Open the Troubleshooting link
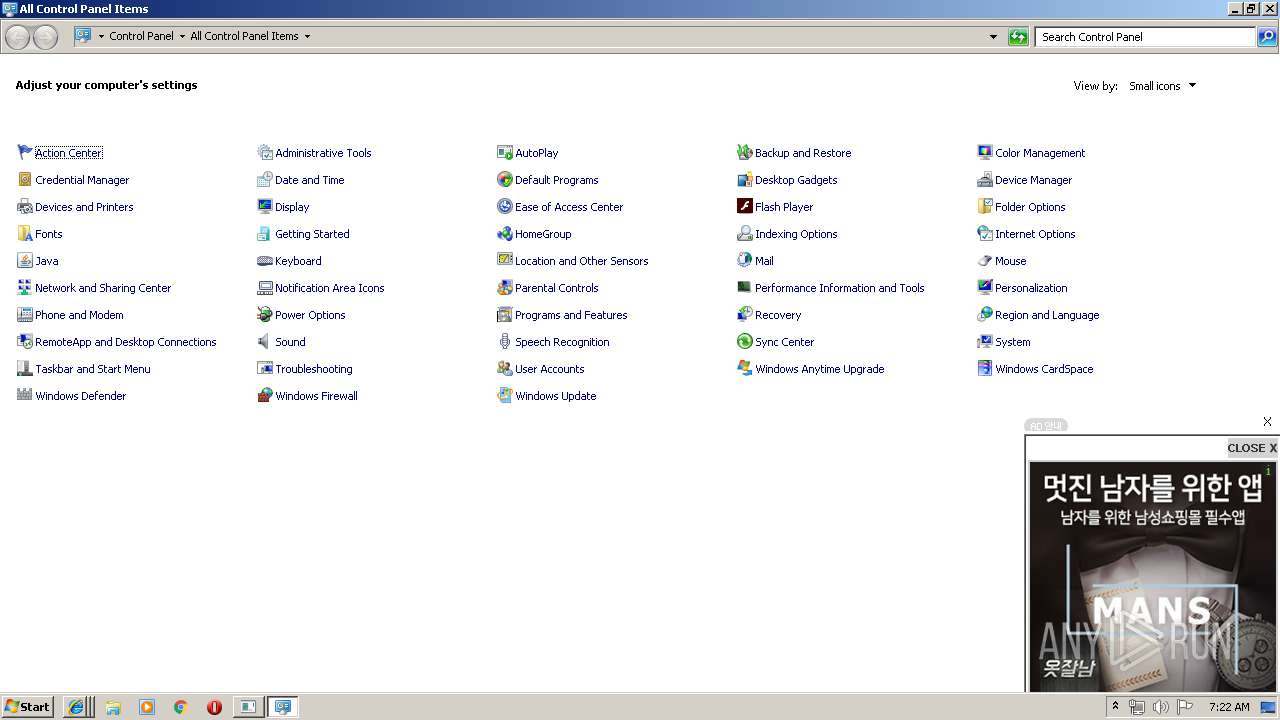 (314, 369)
